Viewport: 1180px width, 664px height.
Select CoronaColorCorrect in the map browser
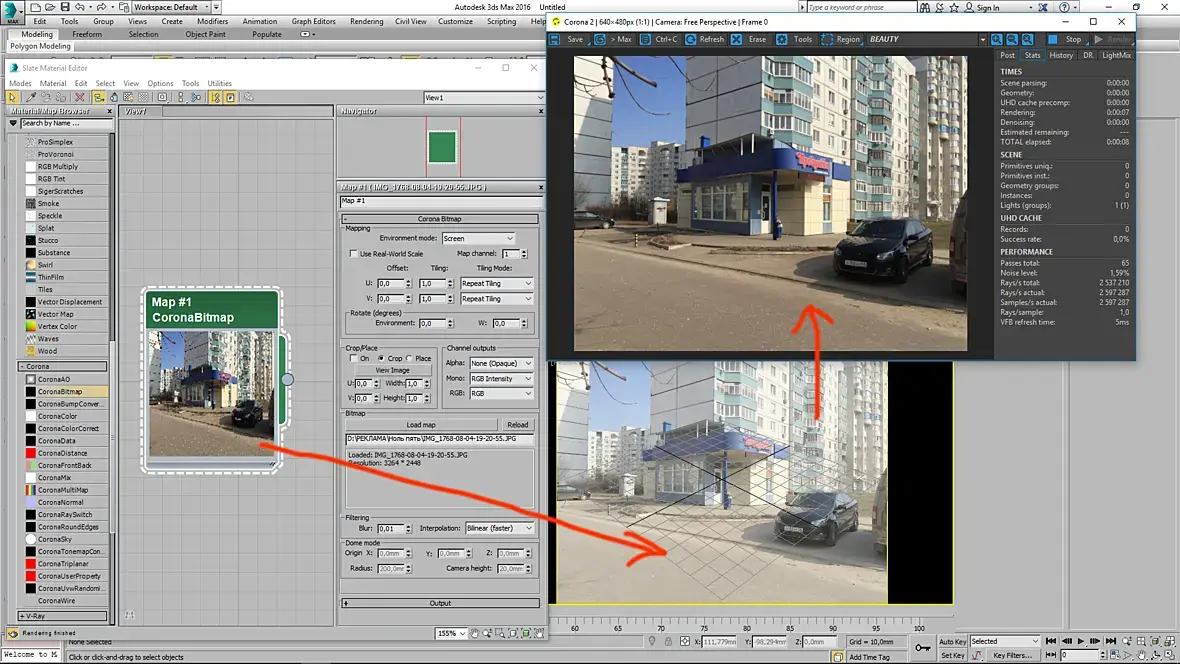(x=70, y=428)
